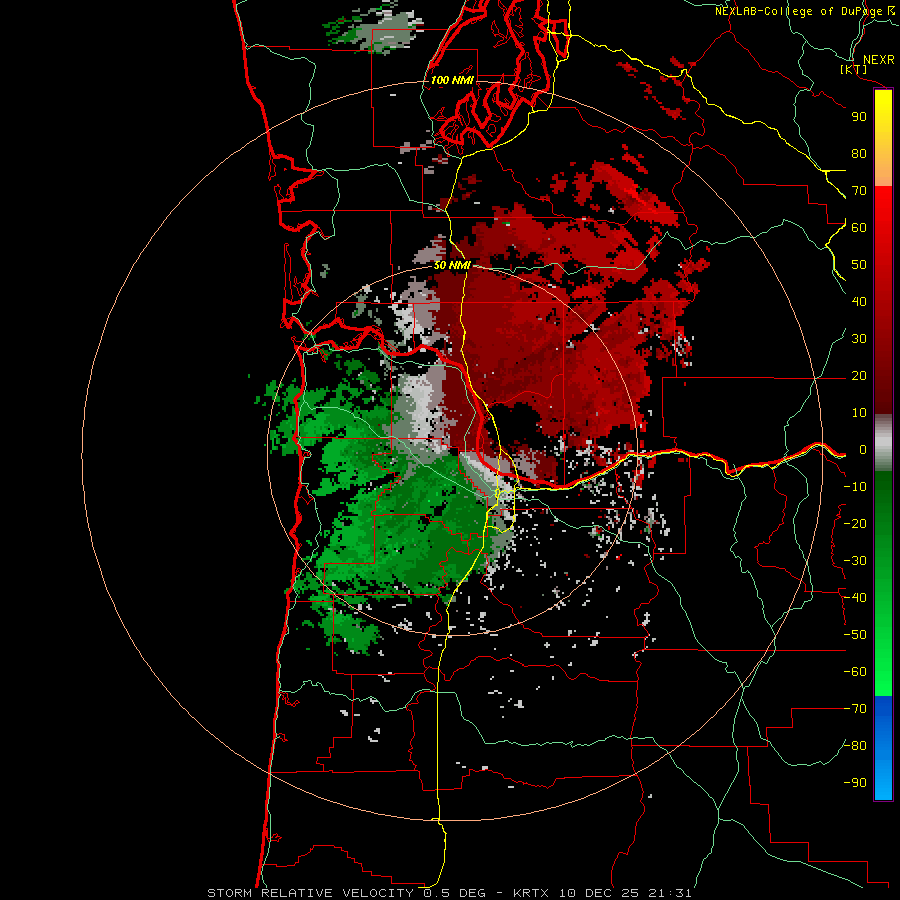Select the '-20' velocity label
The height and width of the screenshot is (900, 900).
[x=855, y=523]
